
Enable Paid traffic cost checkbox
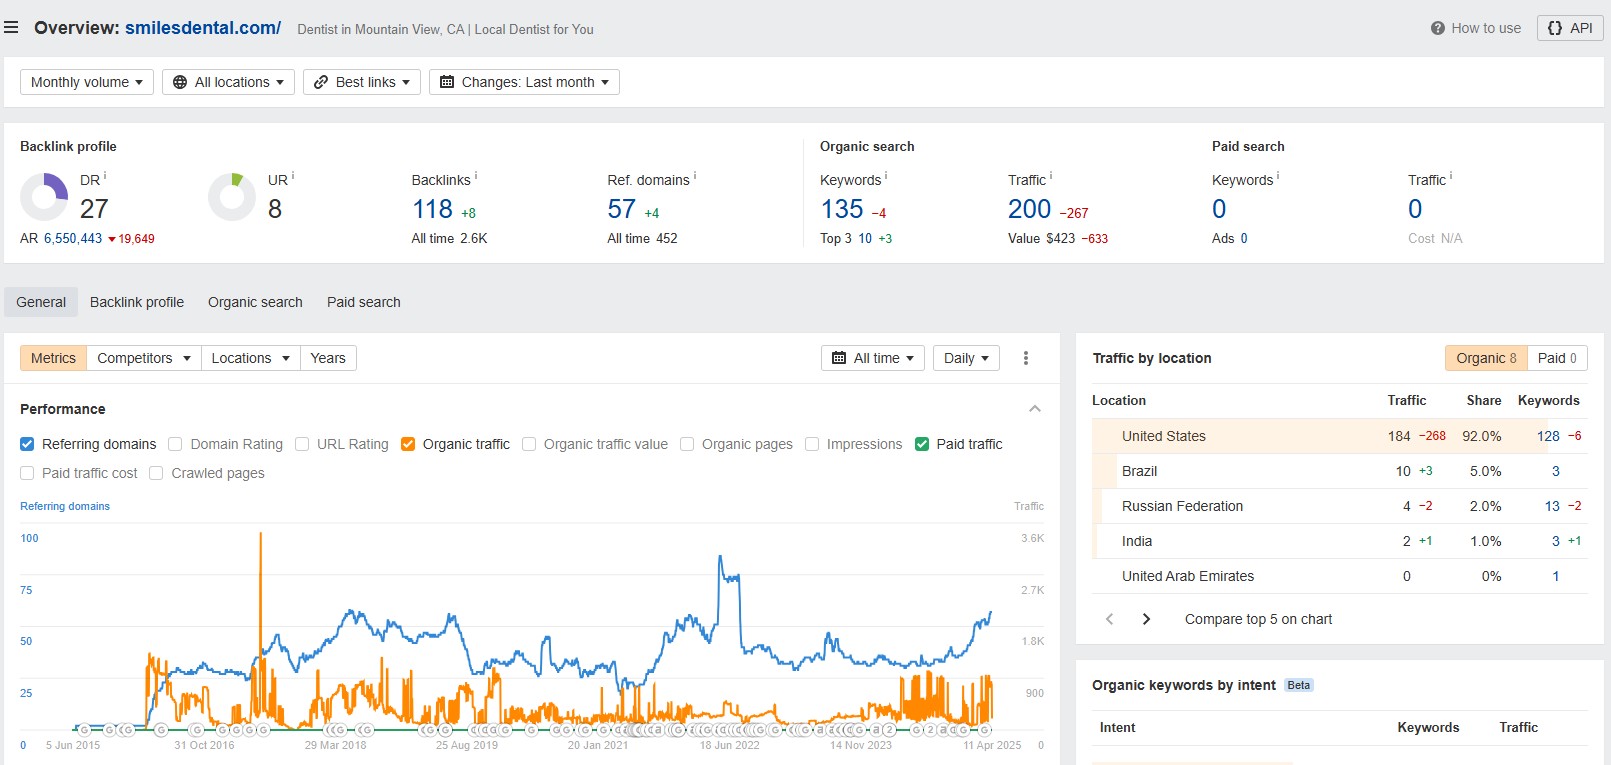click(x=27, y=473)
